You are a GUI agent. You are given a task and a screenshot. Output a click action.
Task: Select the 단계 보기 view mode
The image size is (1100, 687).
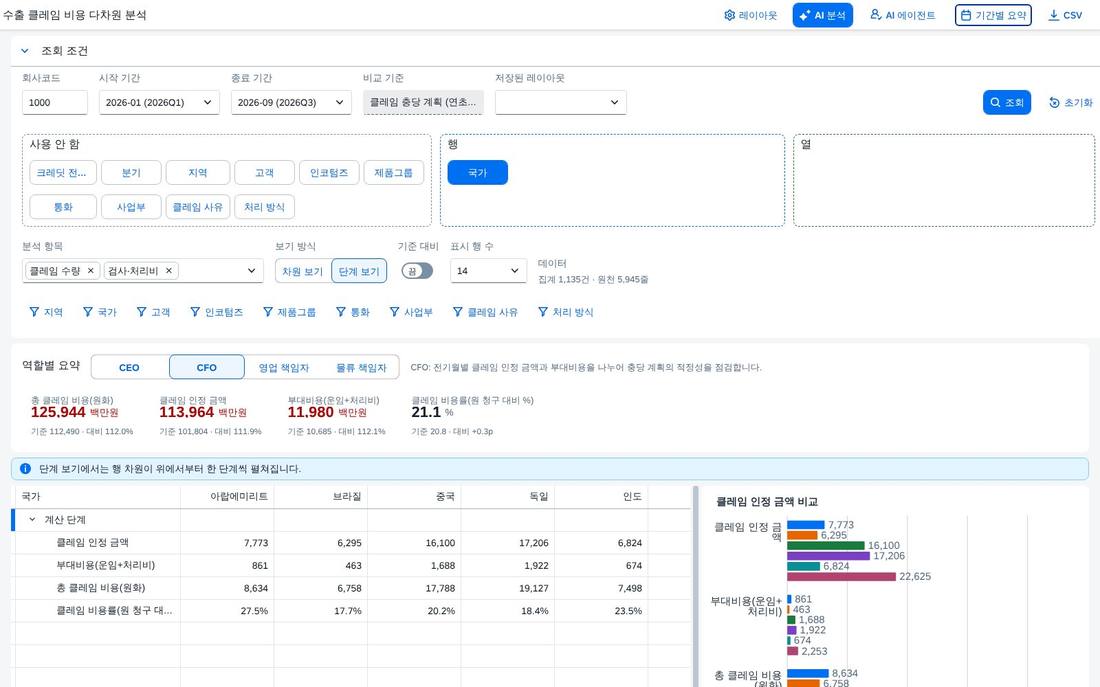coord(358,272)
